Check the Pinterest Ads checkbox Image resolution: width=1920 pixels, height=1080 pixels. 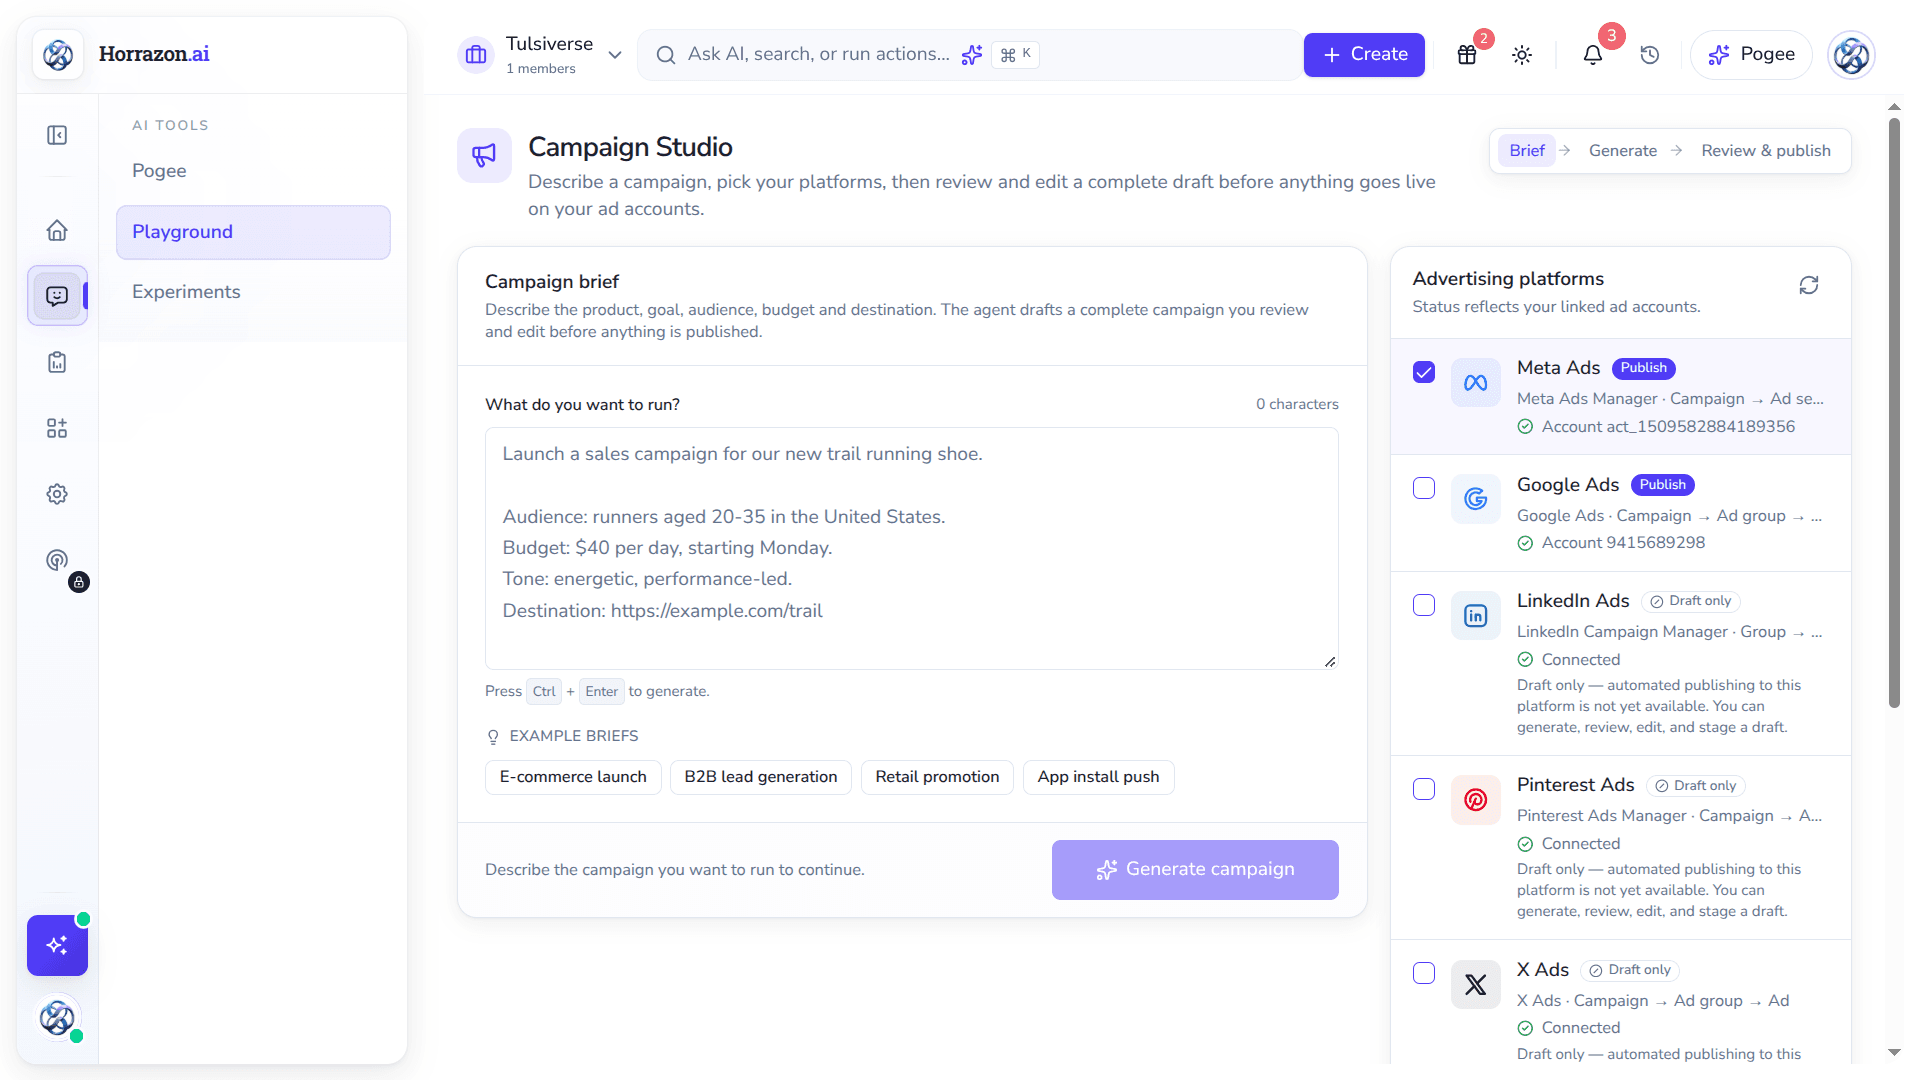point(1424,789)
